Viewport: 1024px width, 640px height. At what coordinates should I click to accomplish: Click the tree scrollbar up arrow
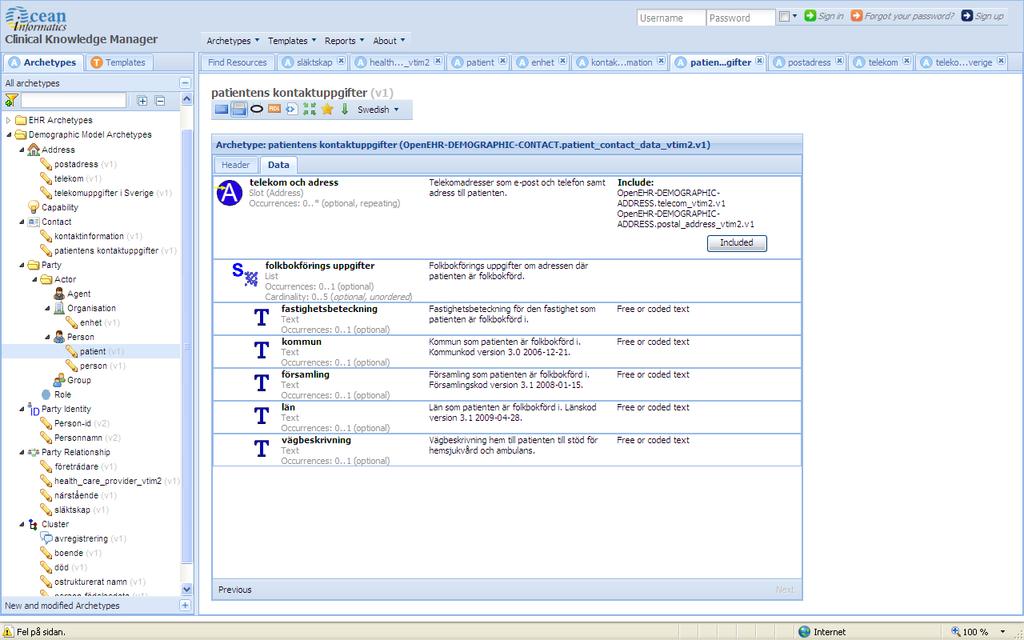pos(187,99)
